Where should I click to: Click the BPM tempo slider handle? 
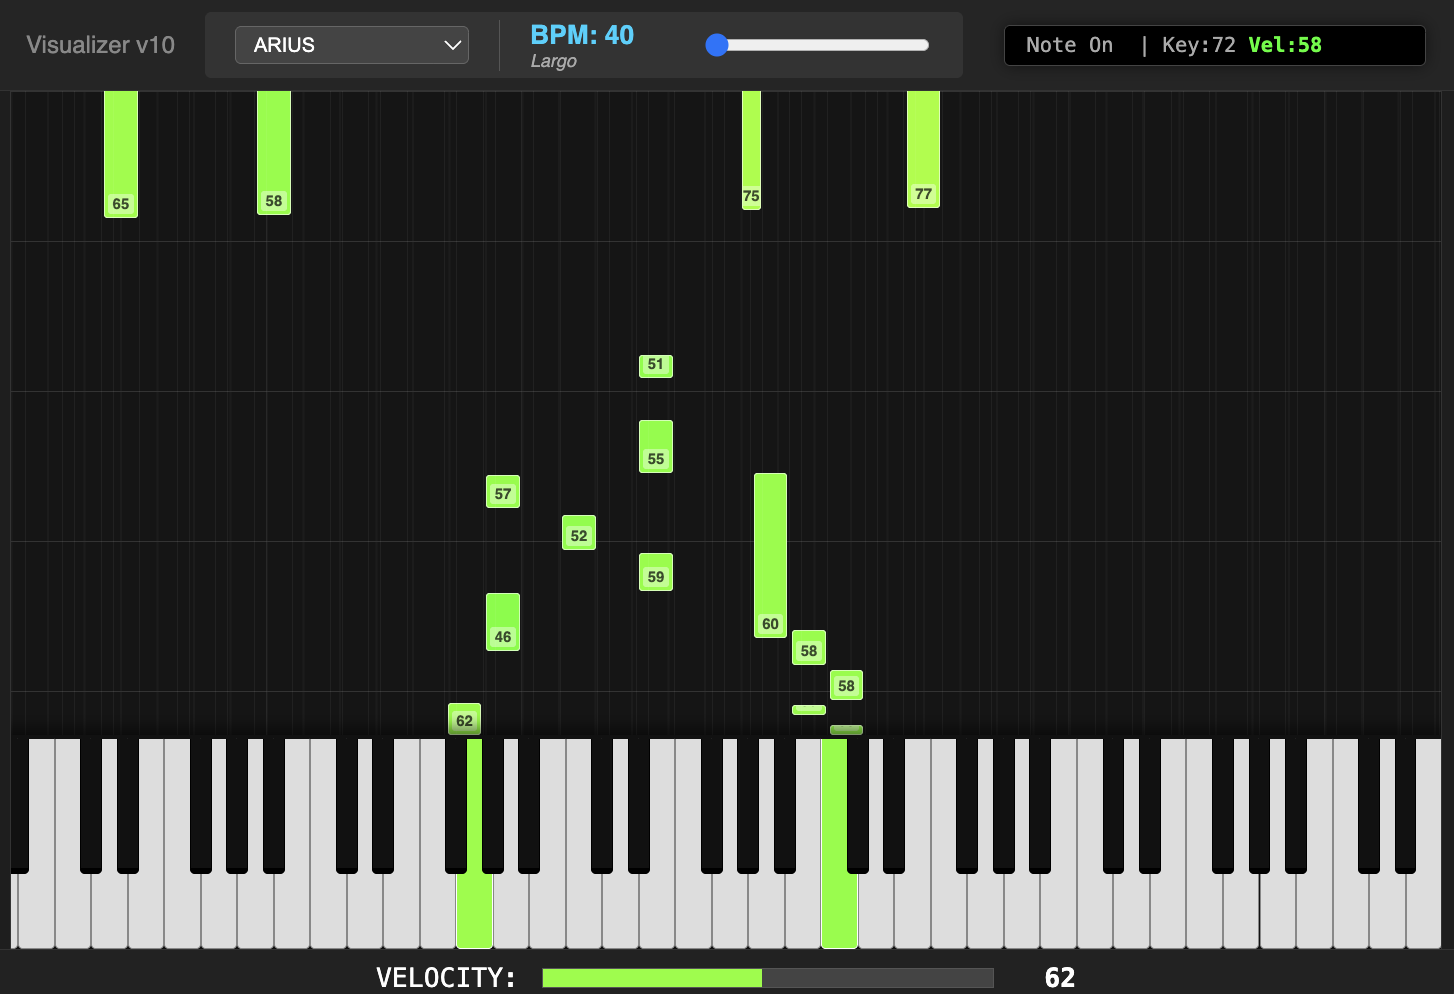click(x=716, y=45)
